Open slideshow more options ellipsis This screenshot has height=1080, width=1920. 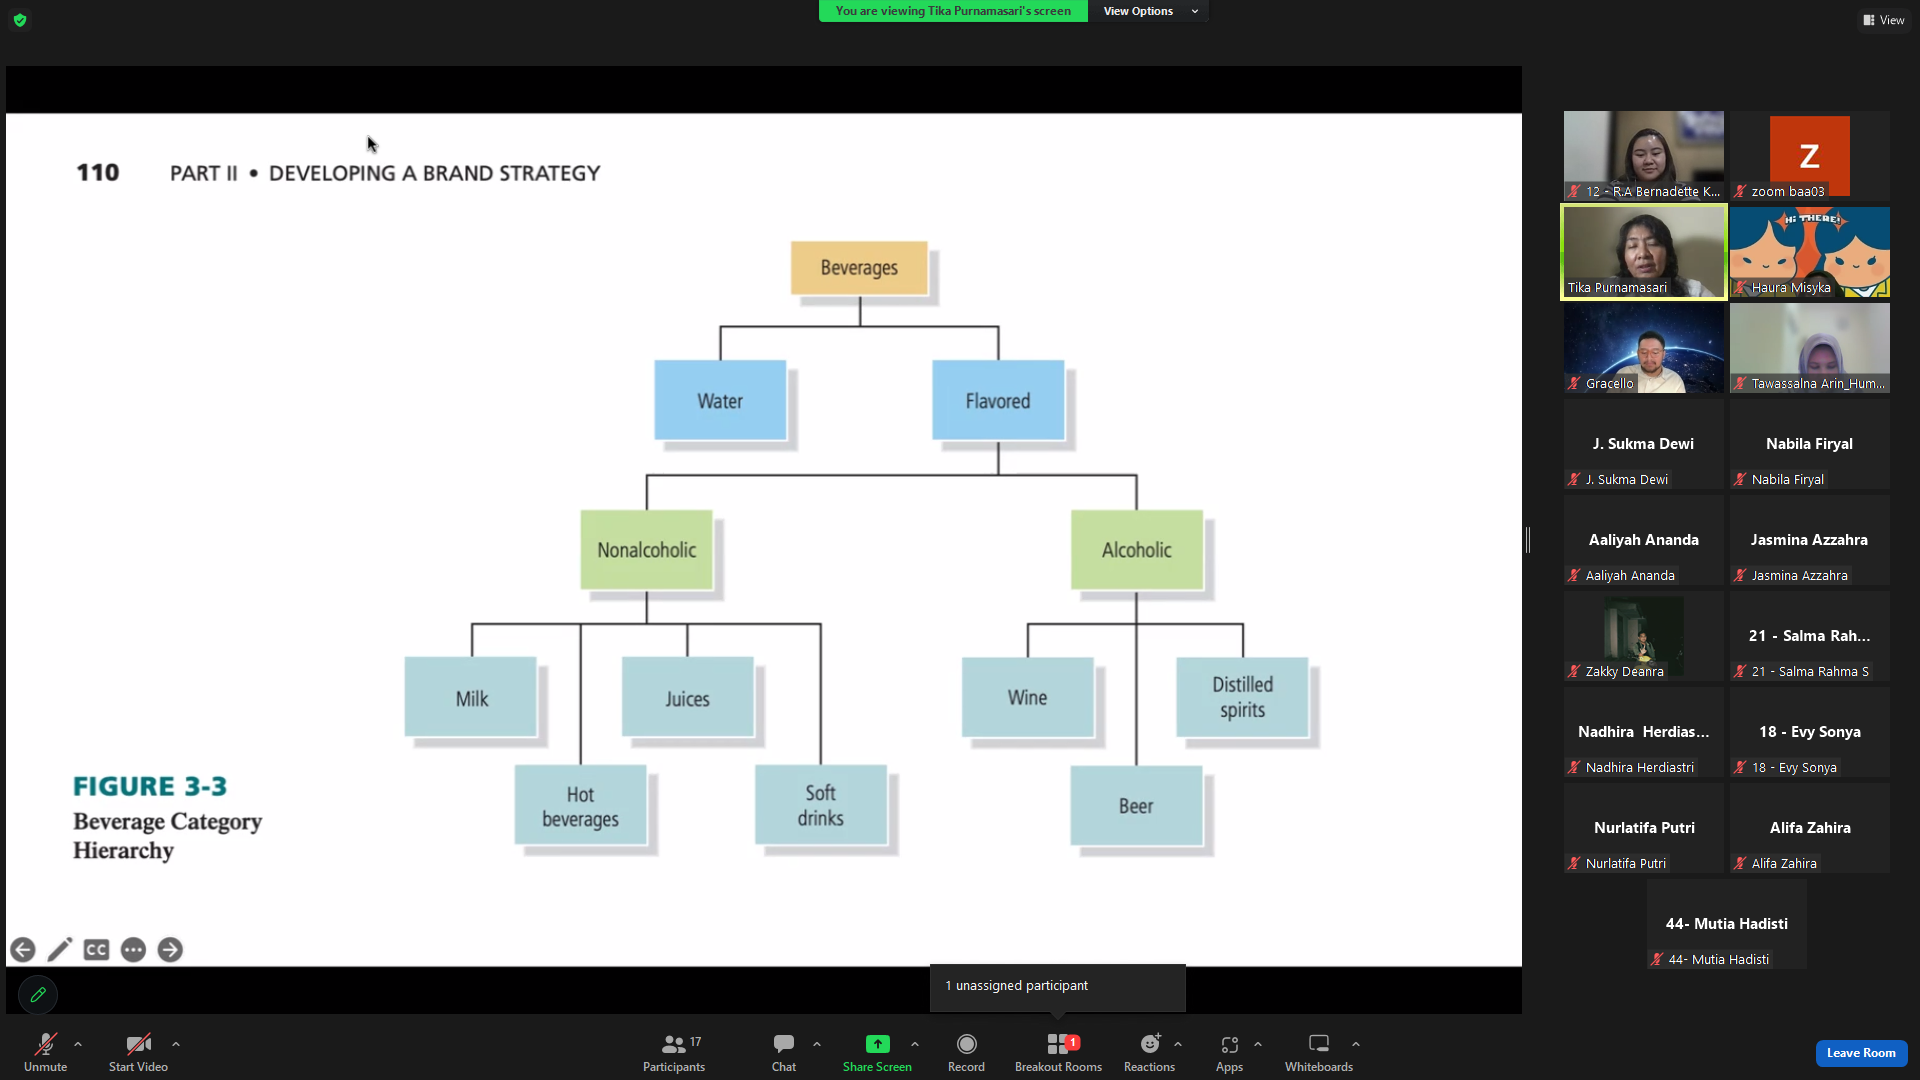pyautogui.click(x=133, y=950)
